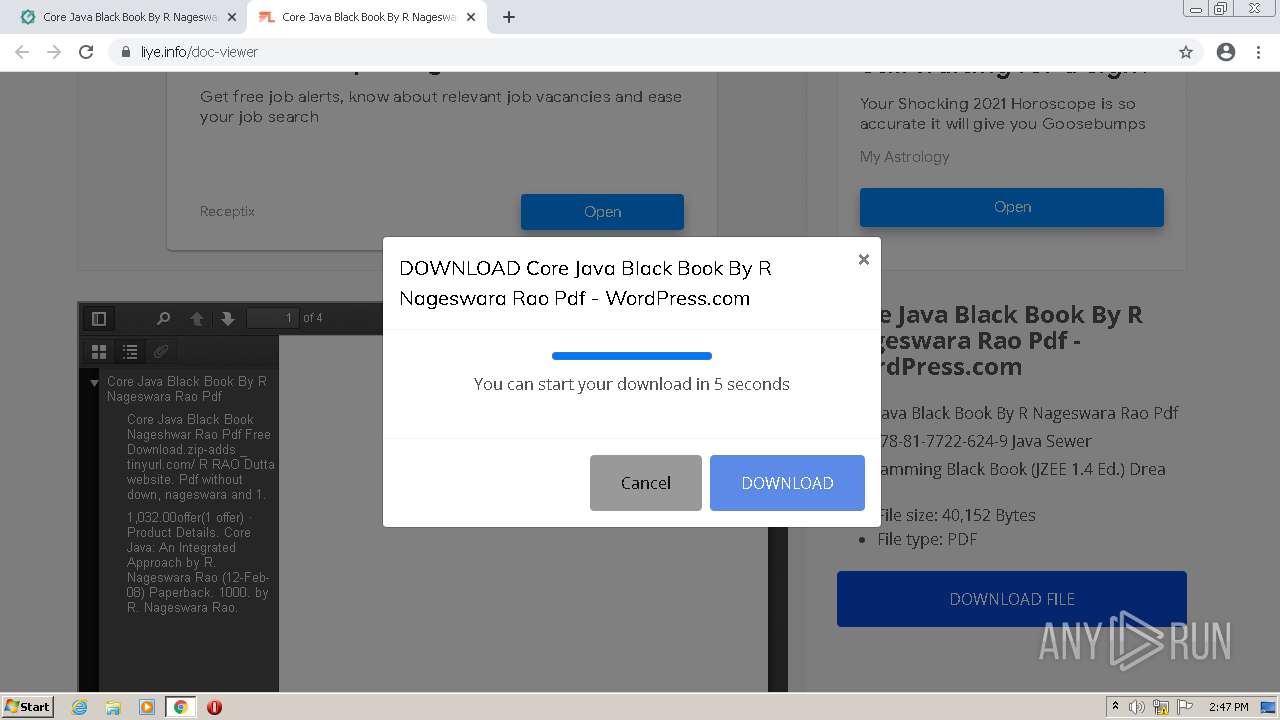Select outline item 'Core Java Black Book By R Nageswara Rao Pdf'
The width and height of the screenshot is (1280, 720).
(x=187, y=389)
